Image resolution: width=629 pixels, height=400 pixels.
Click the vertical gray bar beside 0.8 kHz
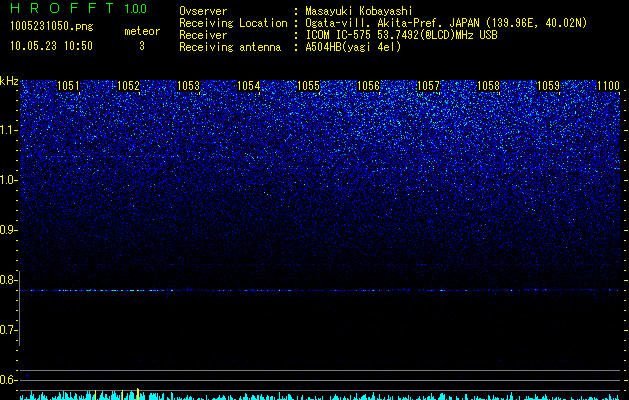(x=19, y=308)
